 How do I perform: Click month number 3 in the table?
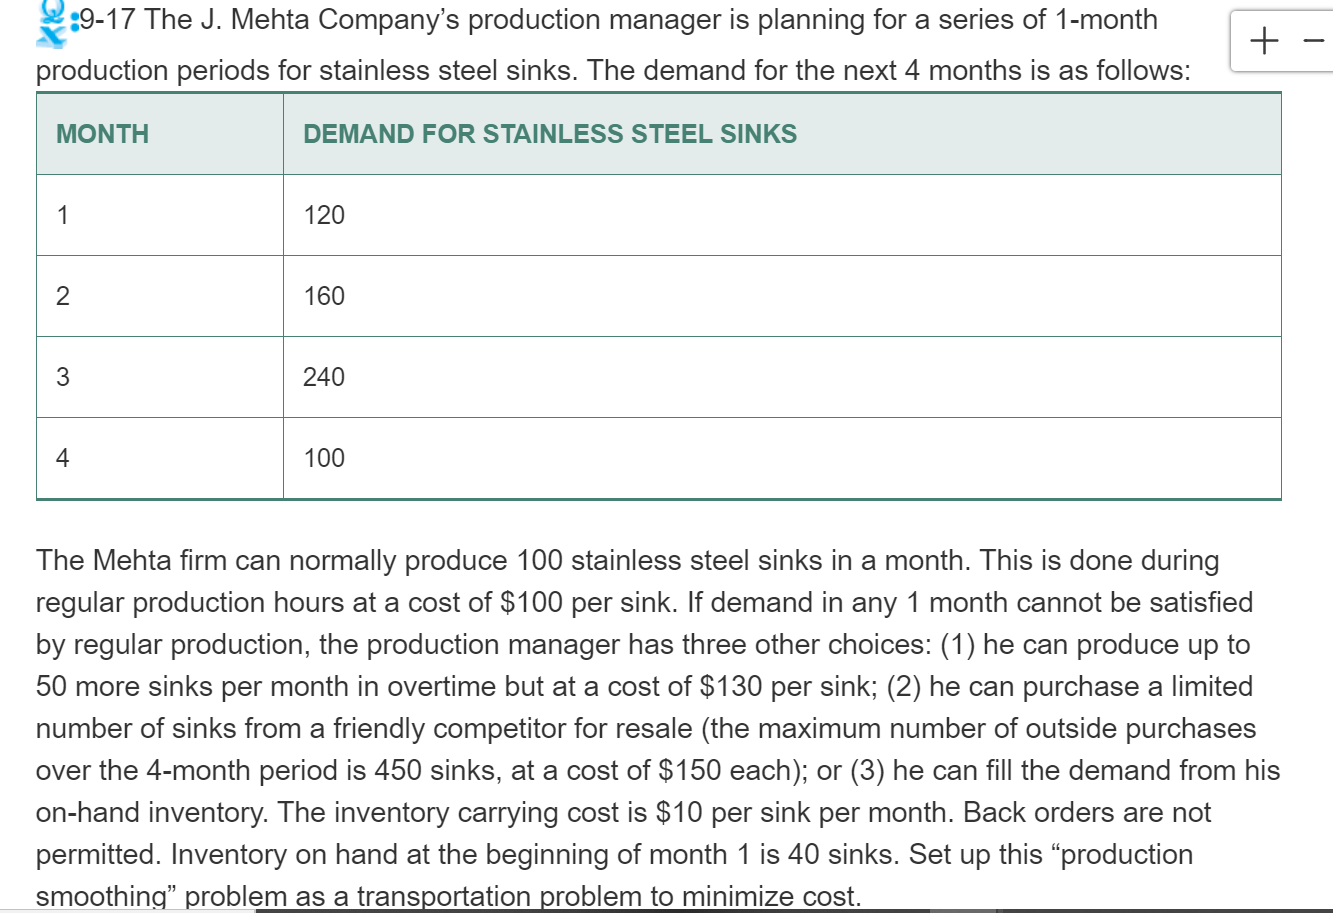pos(62,377)
